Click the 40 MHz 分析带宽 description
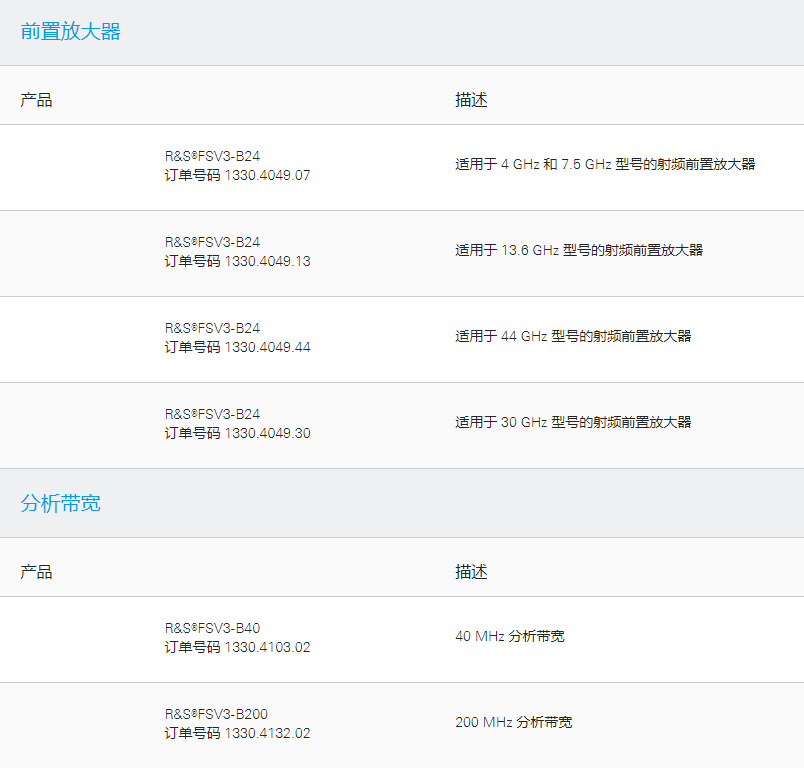This screenshot has width=804, height=768. coord(508,636)
